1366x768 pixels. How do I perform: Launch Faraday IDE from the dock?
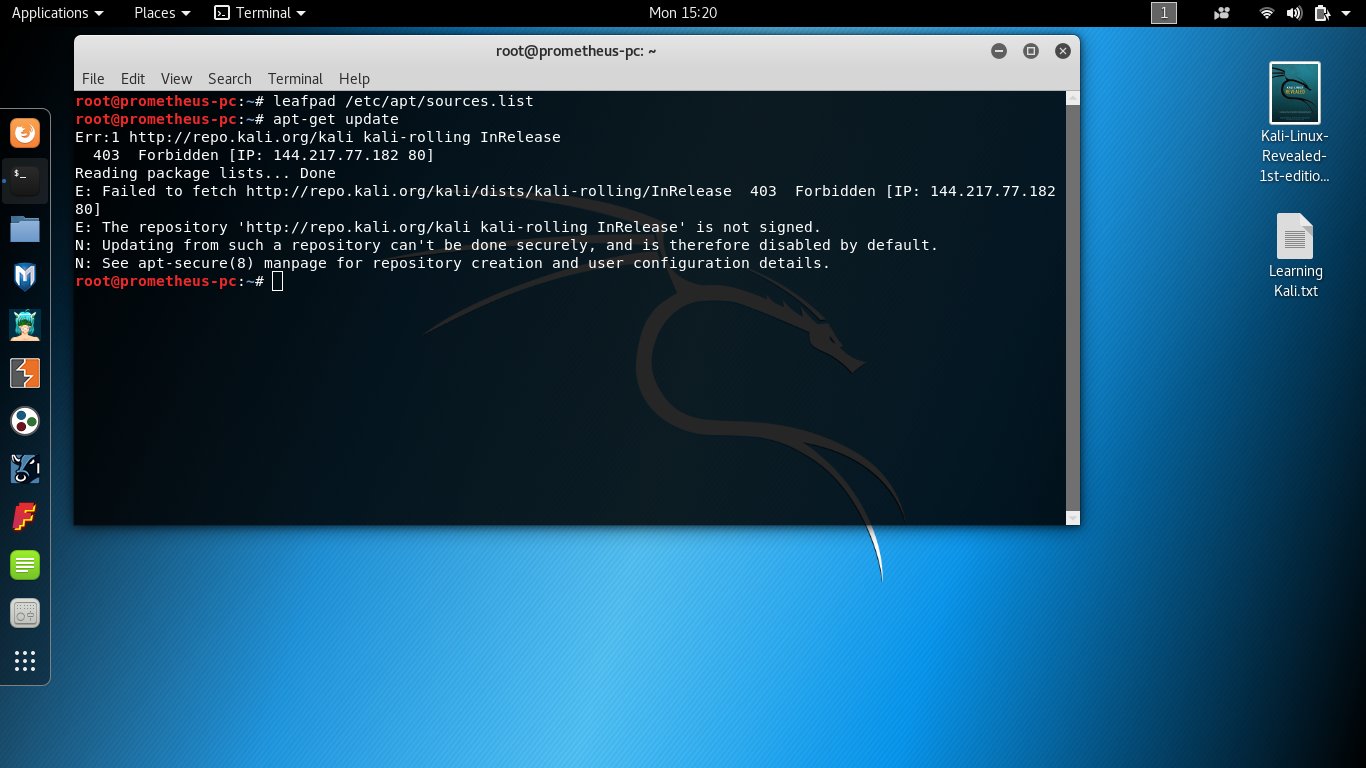point(25,517)
